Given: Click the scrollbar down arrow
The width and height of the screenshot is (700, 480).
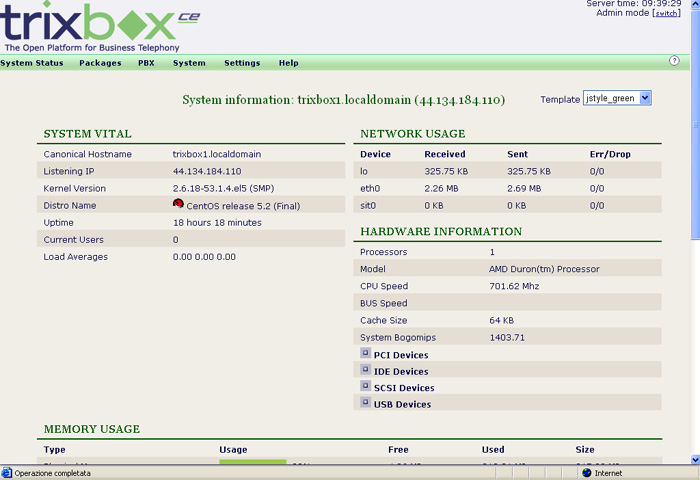Looking at the screenshot, I should 695,459.
